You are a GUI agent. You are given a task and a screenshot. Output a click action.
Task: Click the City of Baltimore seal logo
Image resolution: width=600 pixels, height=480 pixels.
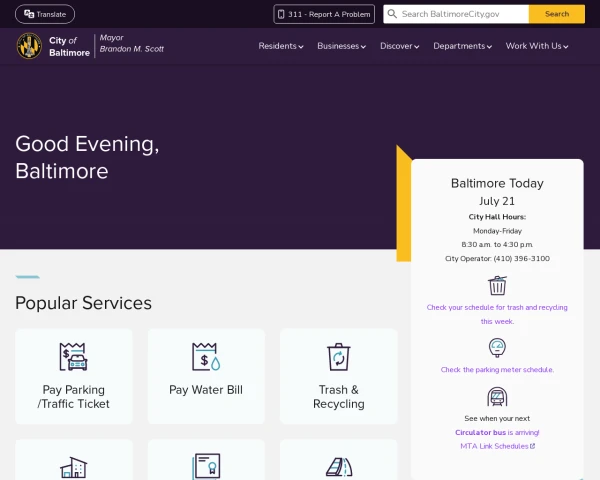click(29, 46)
